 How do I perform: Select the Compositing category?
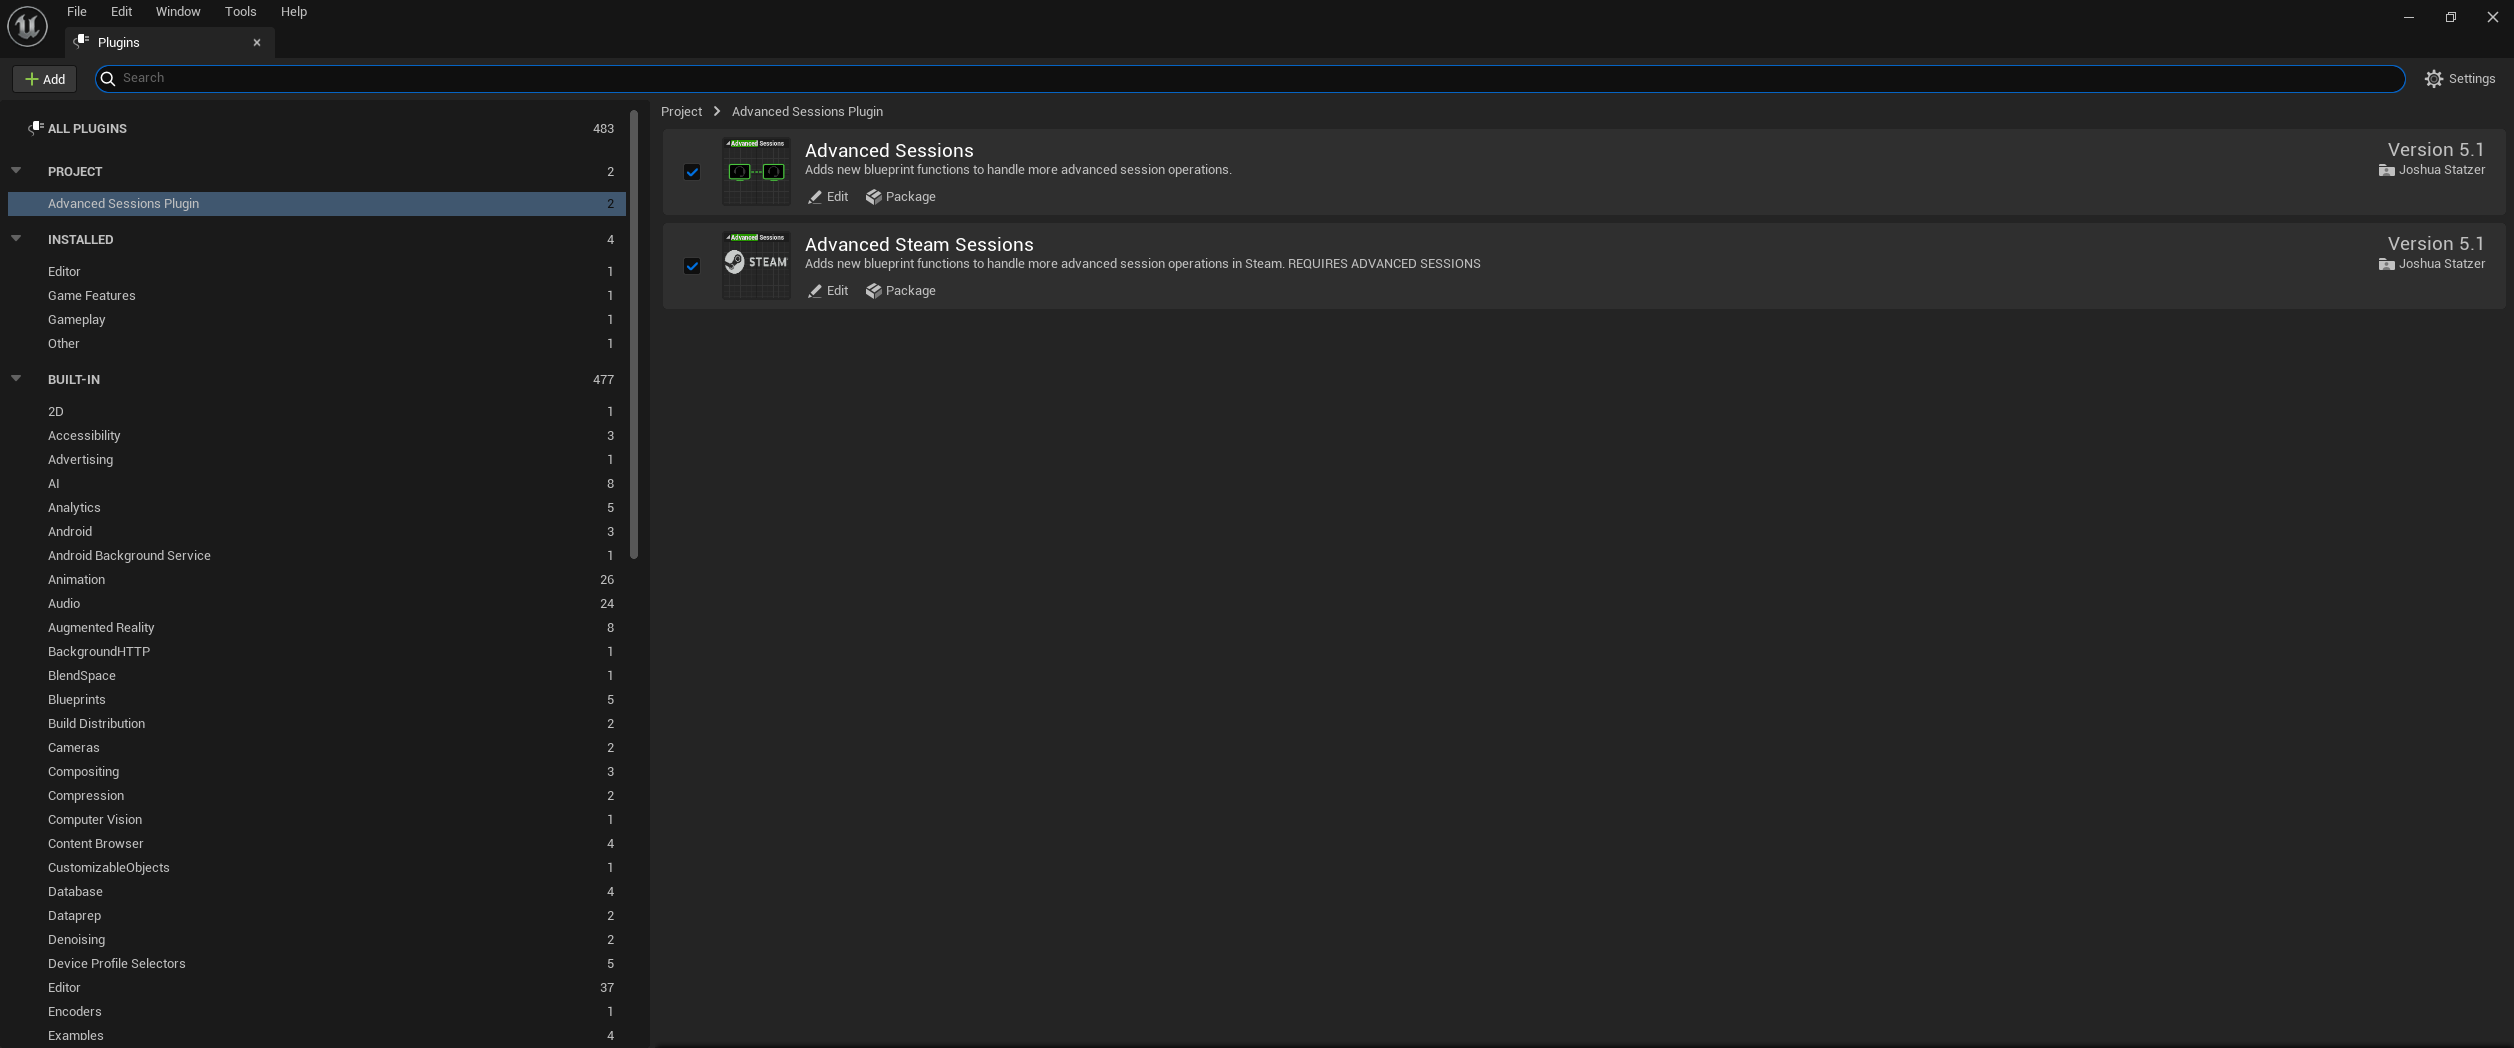pyautogui.click(x=317, y=772)
